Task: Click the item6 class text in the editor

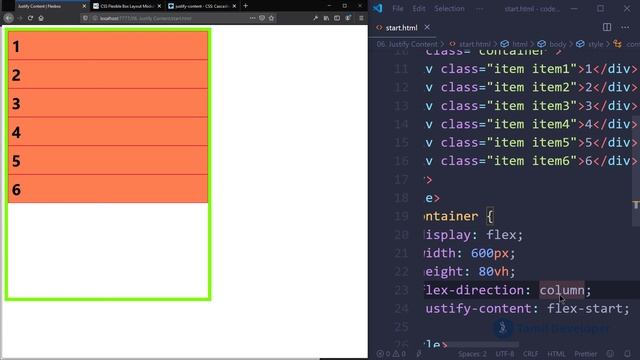Action: tap(551, 161)
